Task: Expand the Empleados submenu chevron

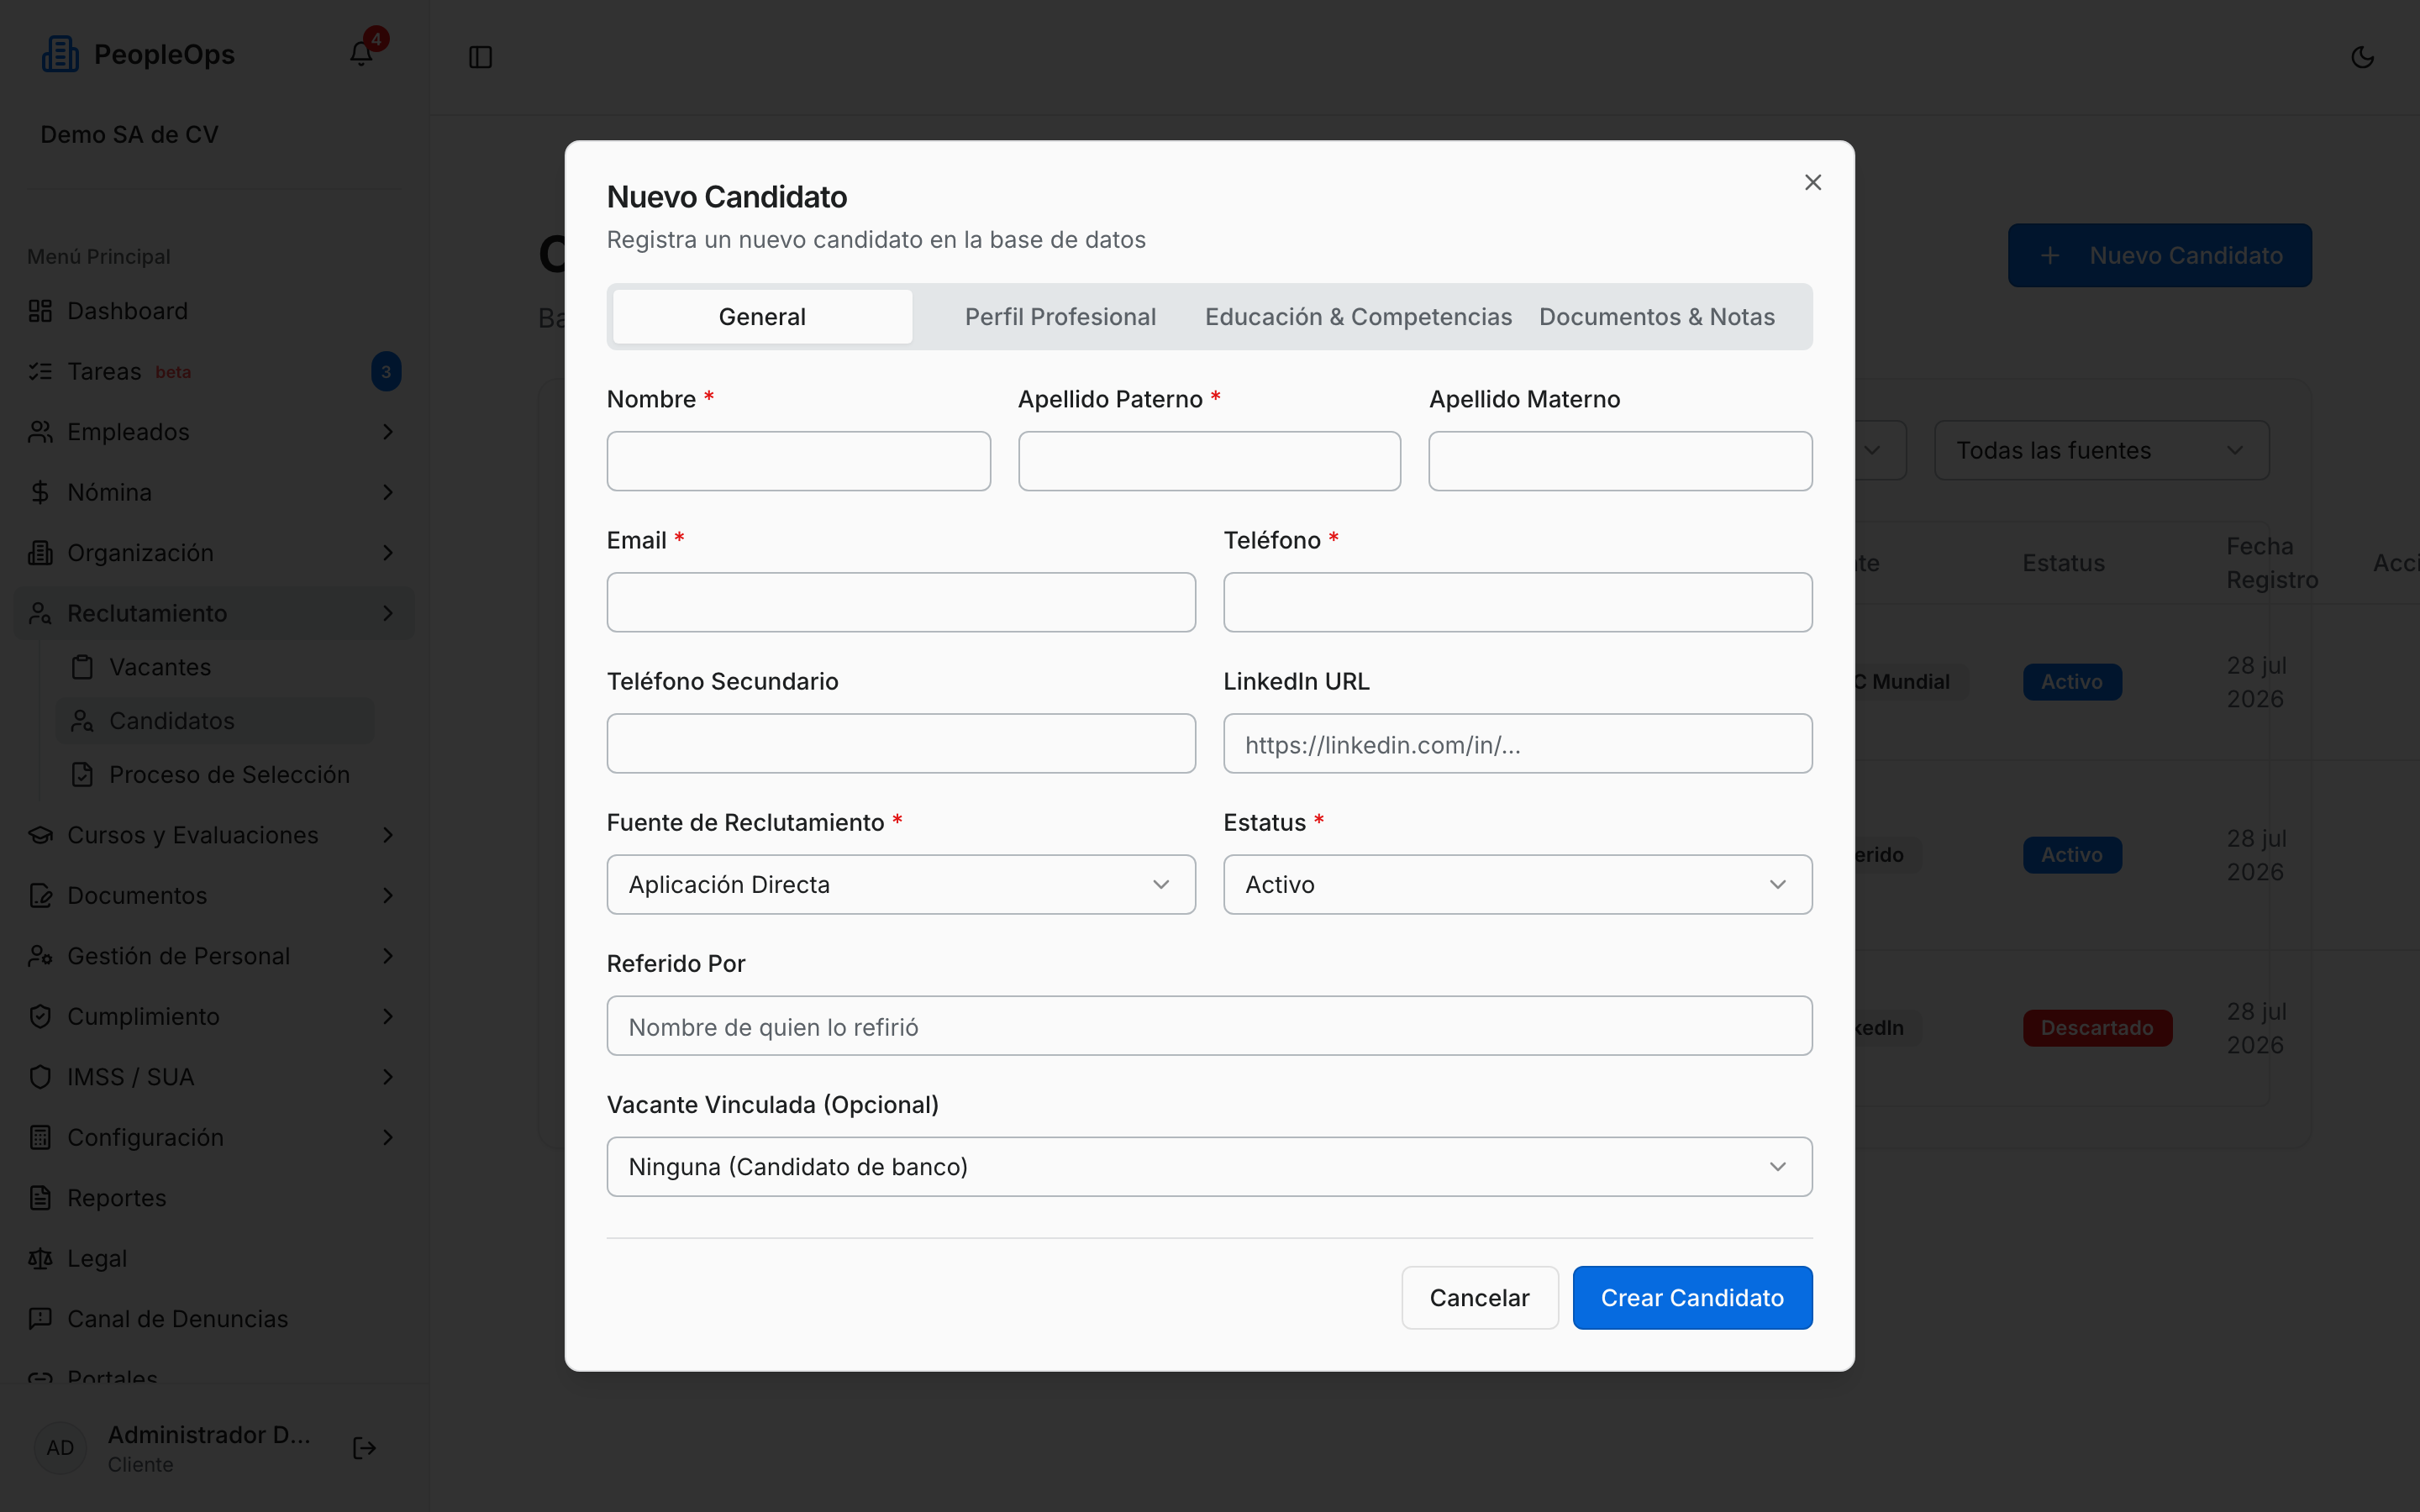Action: 388,432
